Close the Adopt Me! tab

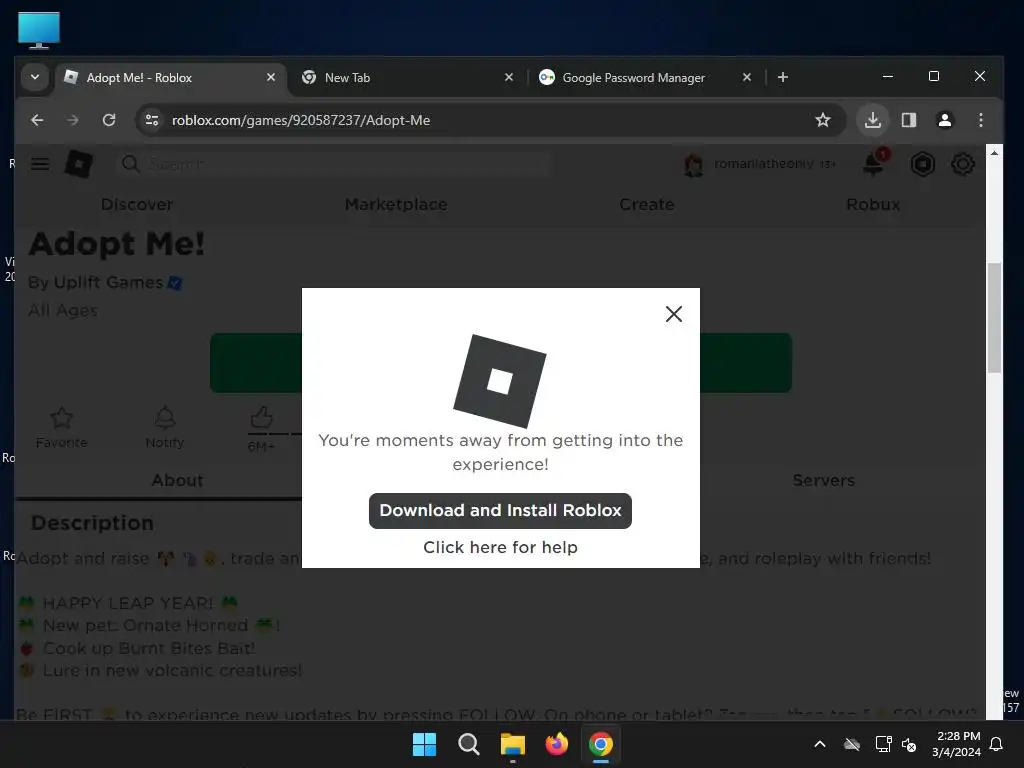(271, 77)
